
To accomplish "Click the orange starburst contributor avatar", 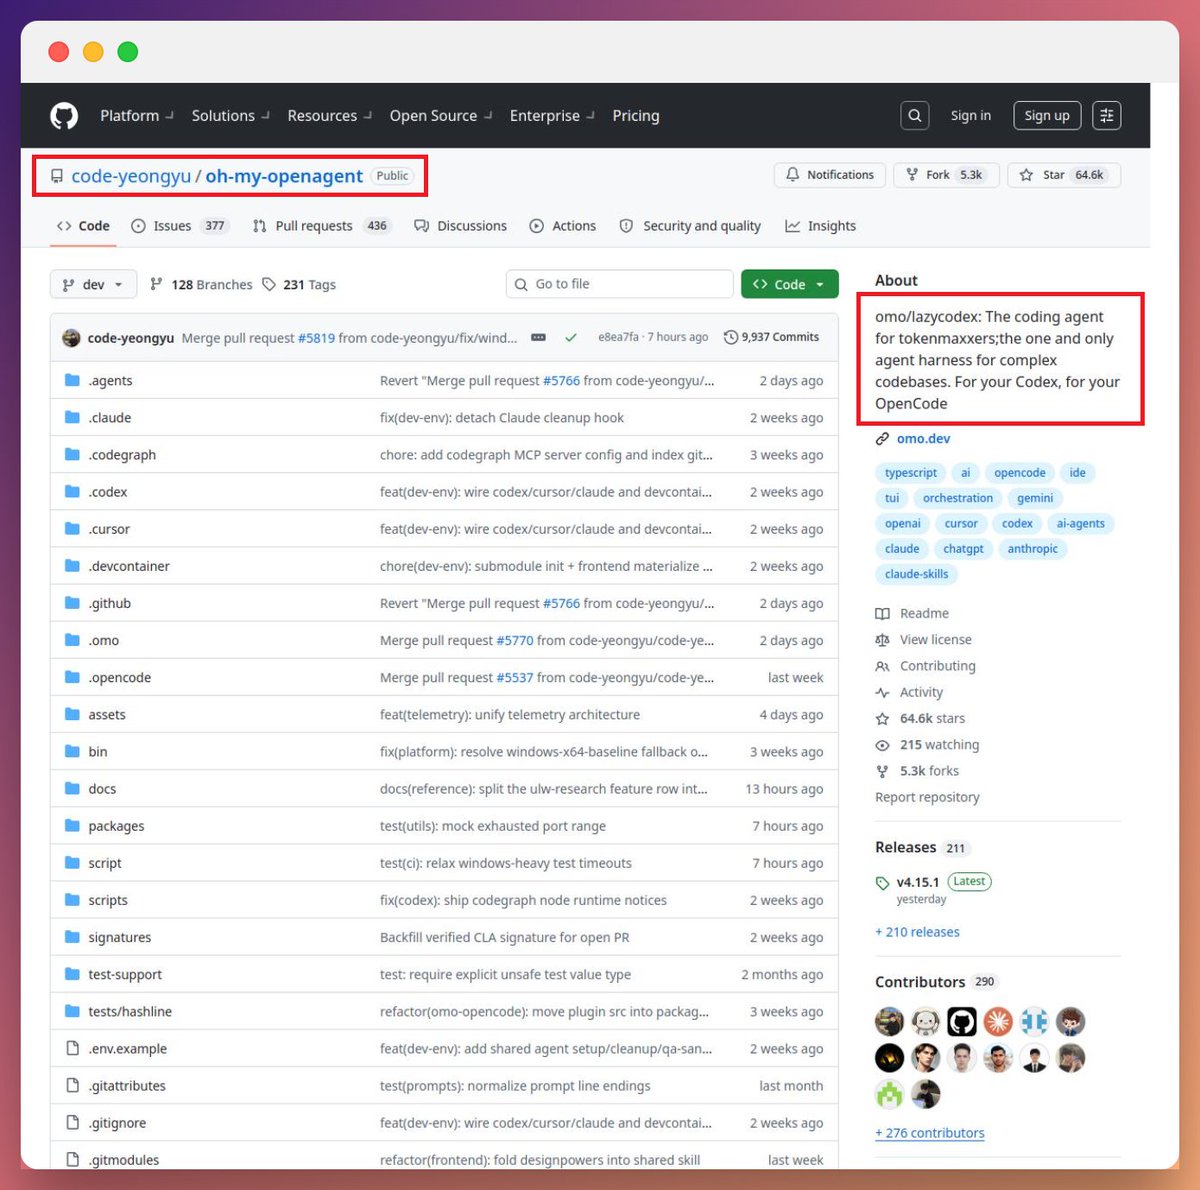I will tap(998, 1021).
